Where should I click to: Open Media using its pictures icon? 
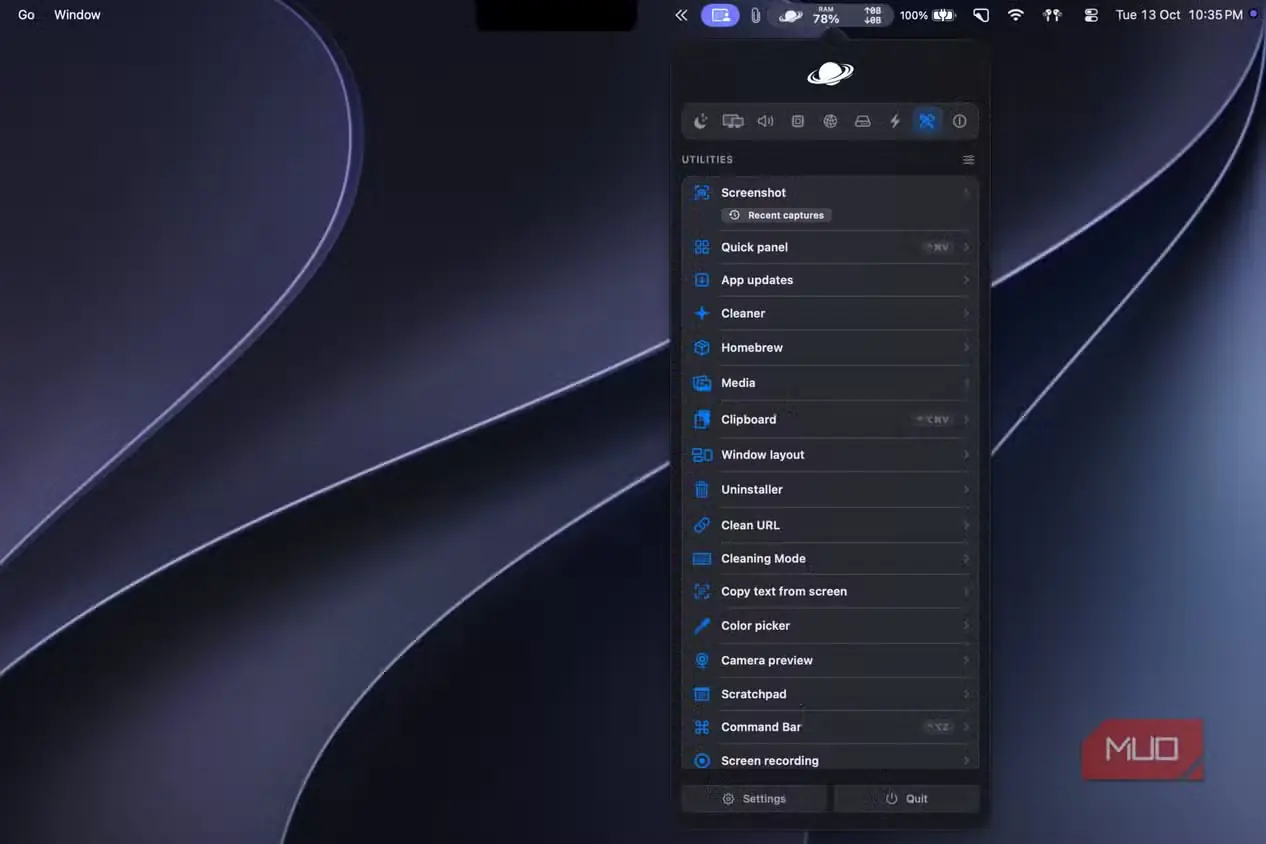[x=702, y=383]
